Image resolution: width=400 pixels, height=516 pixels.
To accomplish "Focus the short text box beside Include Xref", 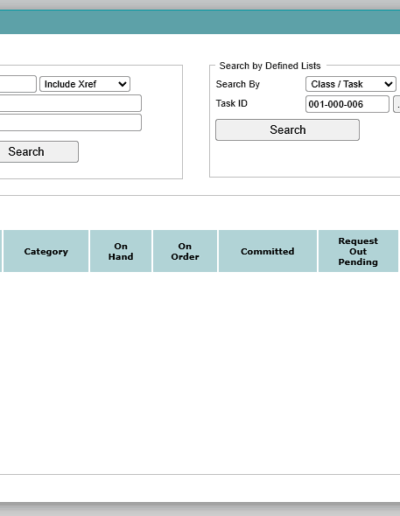I will point(18,84).
